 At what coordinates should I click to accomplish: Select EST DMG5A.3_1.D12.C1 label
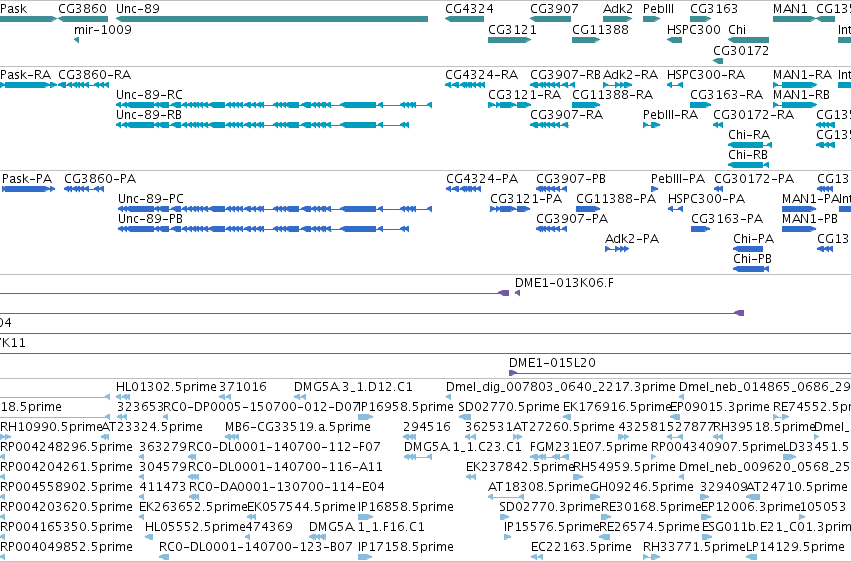point(353,387)
